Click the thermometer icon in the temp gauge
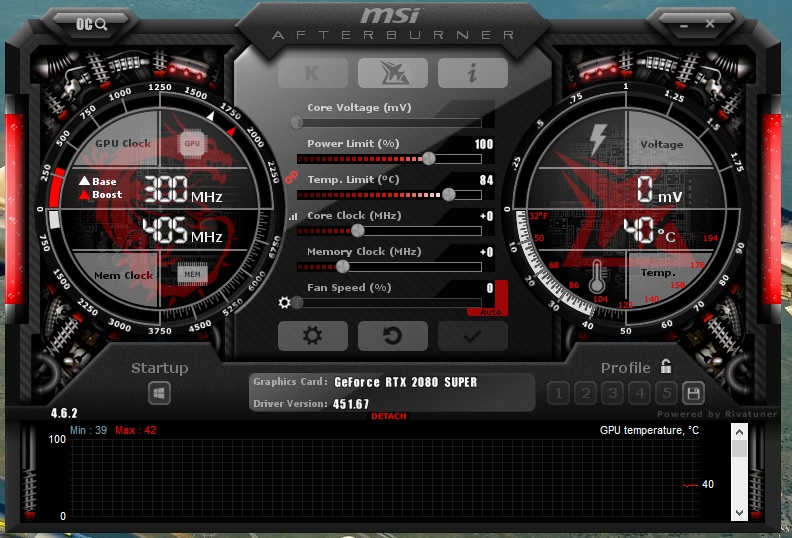The width and height of the screenshot is (792, 538). 597,276
